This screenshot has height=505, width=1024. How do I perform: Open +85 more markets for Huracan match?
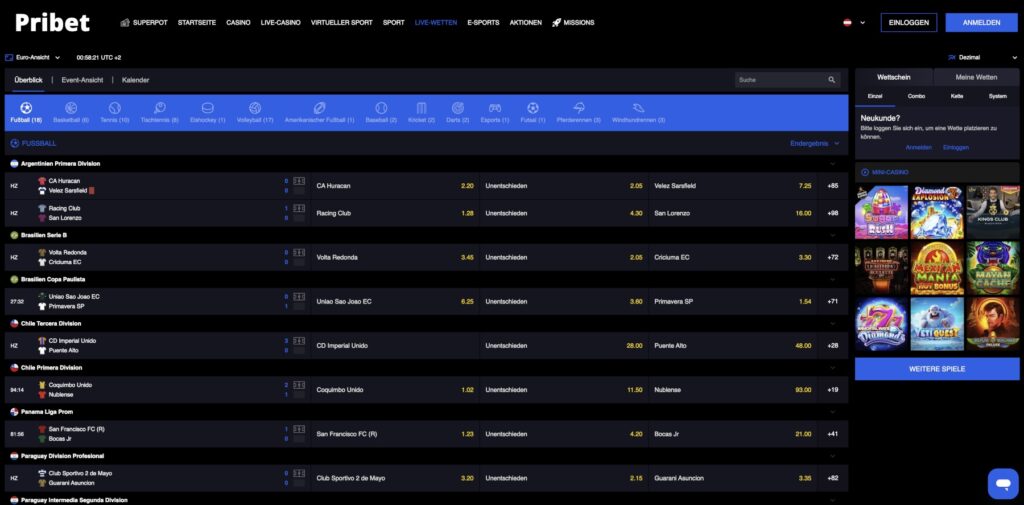[833, 186]
